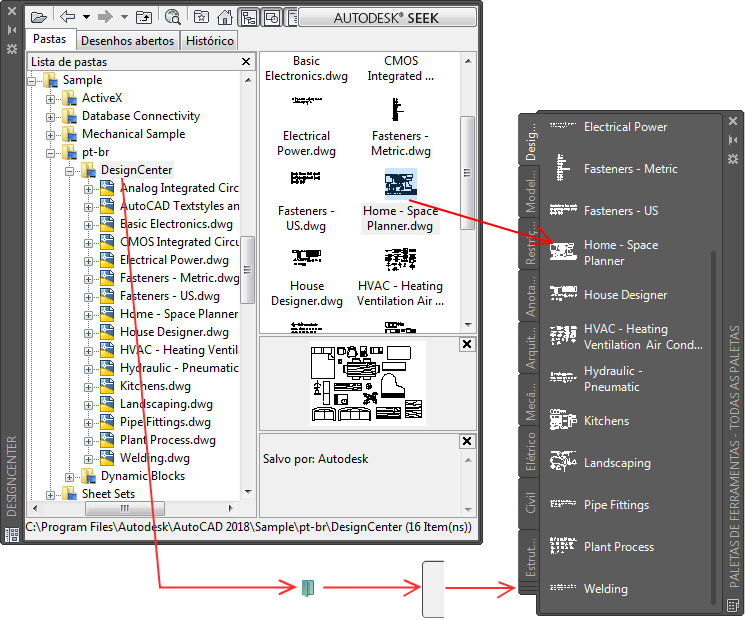The image size is (746, 620).
Task: Switch to the Model... tool palette tab
Action: [x=530, y=191]
